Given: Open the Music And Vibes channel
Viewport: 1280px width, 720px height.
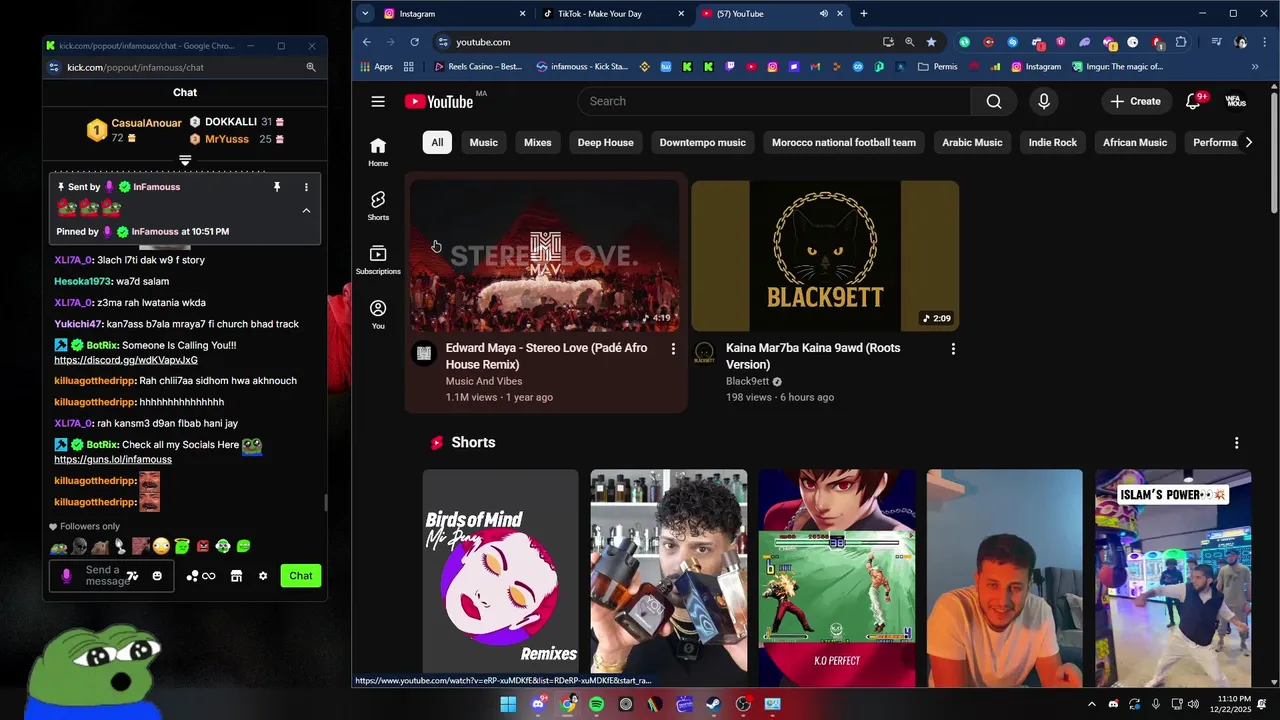Looking at the screenshot, I should pos(484,381).
